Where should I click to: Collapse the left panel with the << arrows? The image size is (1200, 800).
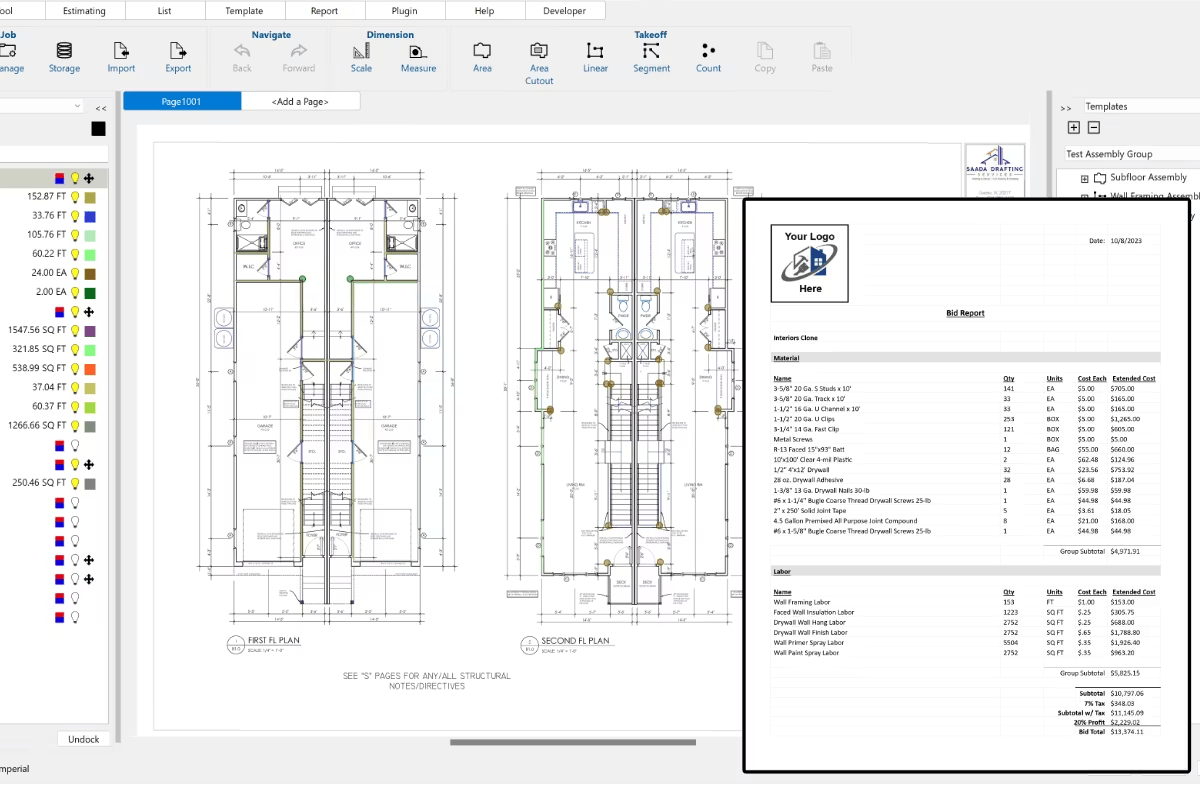pos(101,110)
